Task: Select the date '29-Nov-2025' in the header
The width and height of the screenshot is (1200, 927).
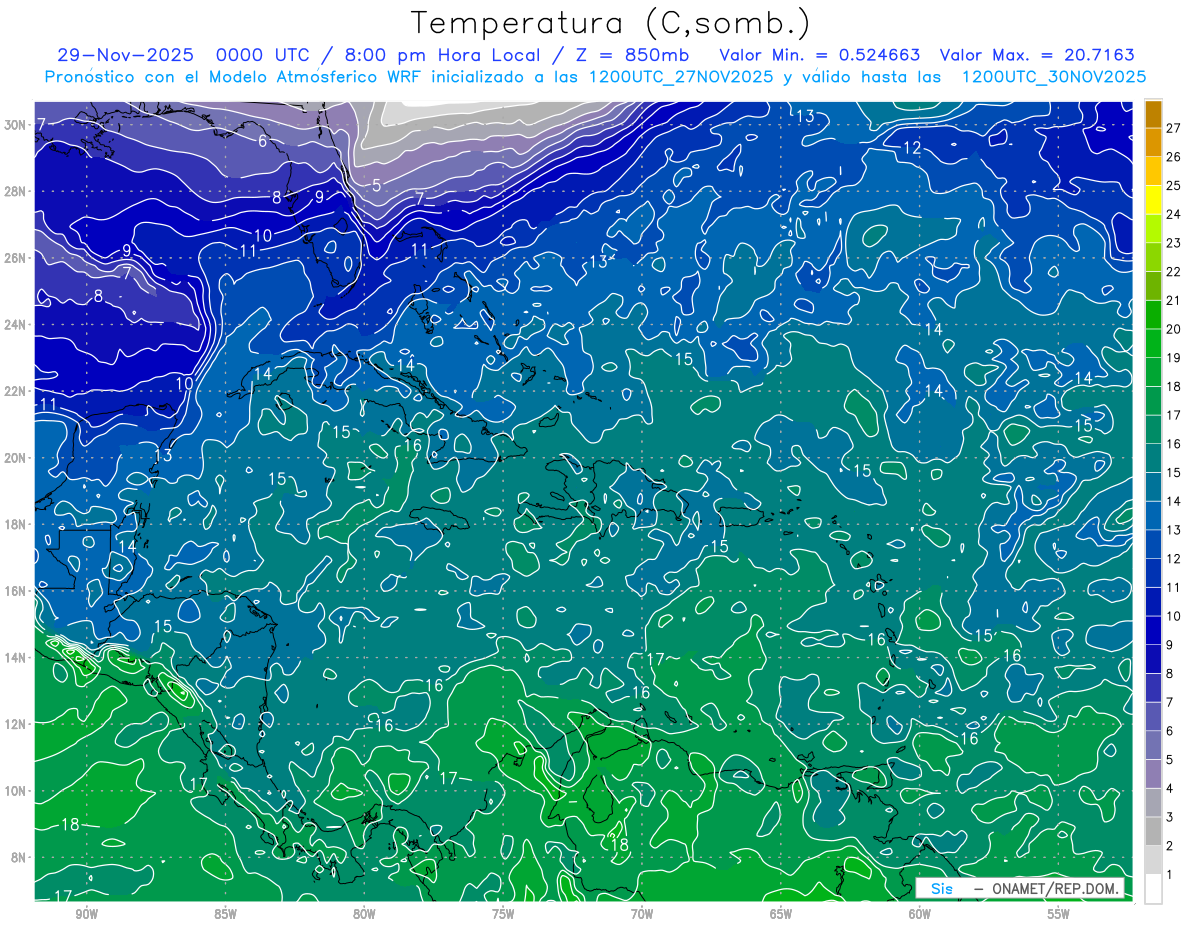Action: [x=124, y=55]
